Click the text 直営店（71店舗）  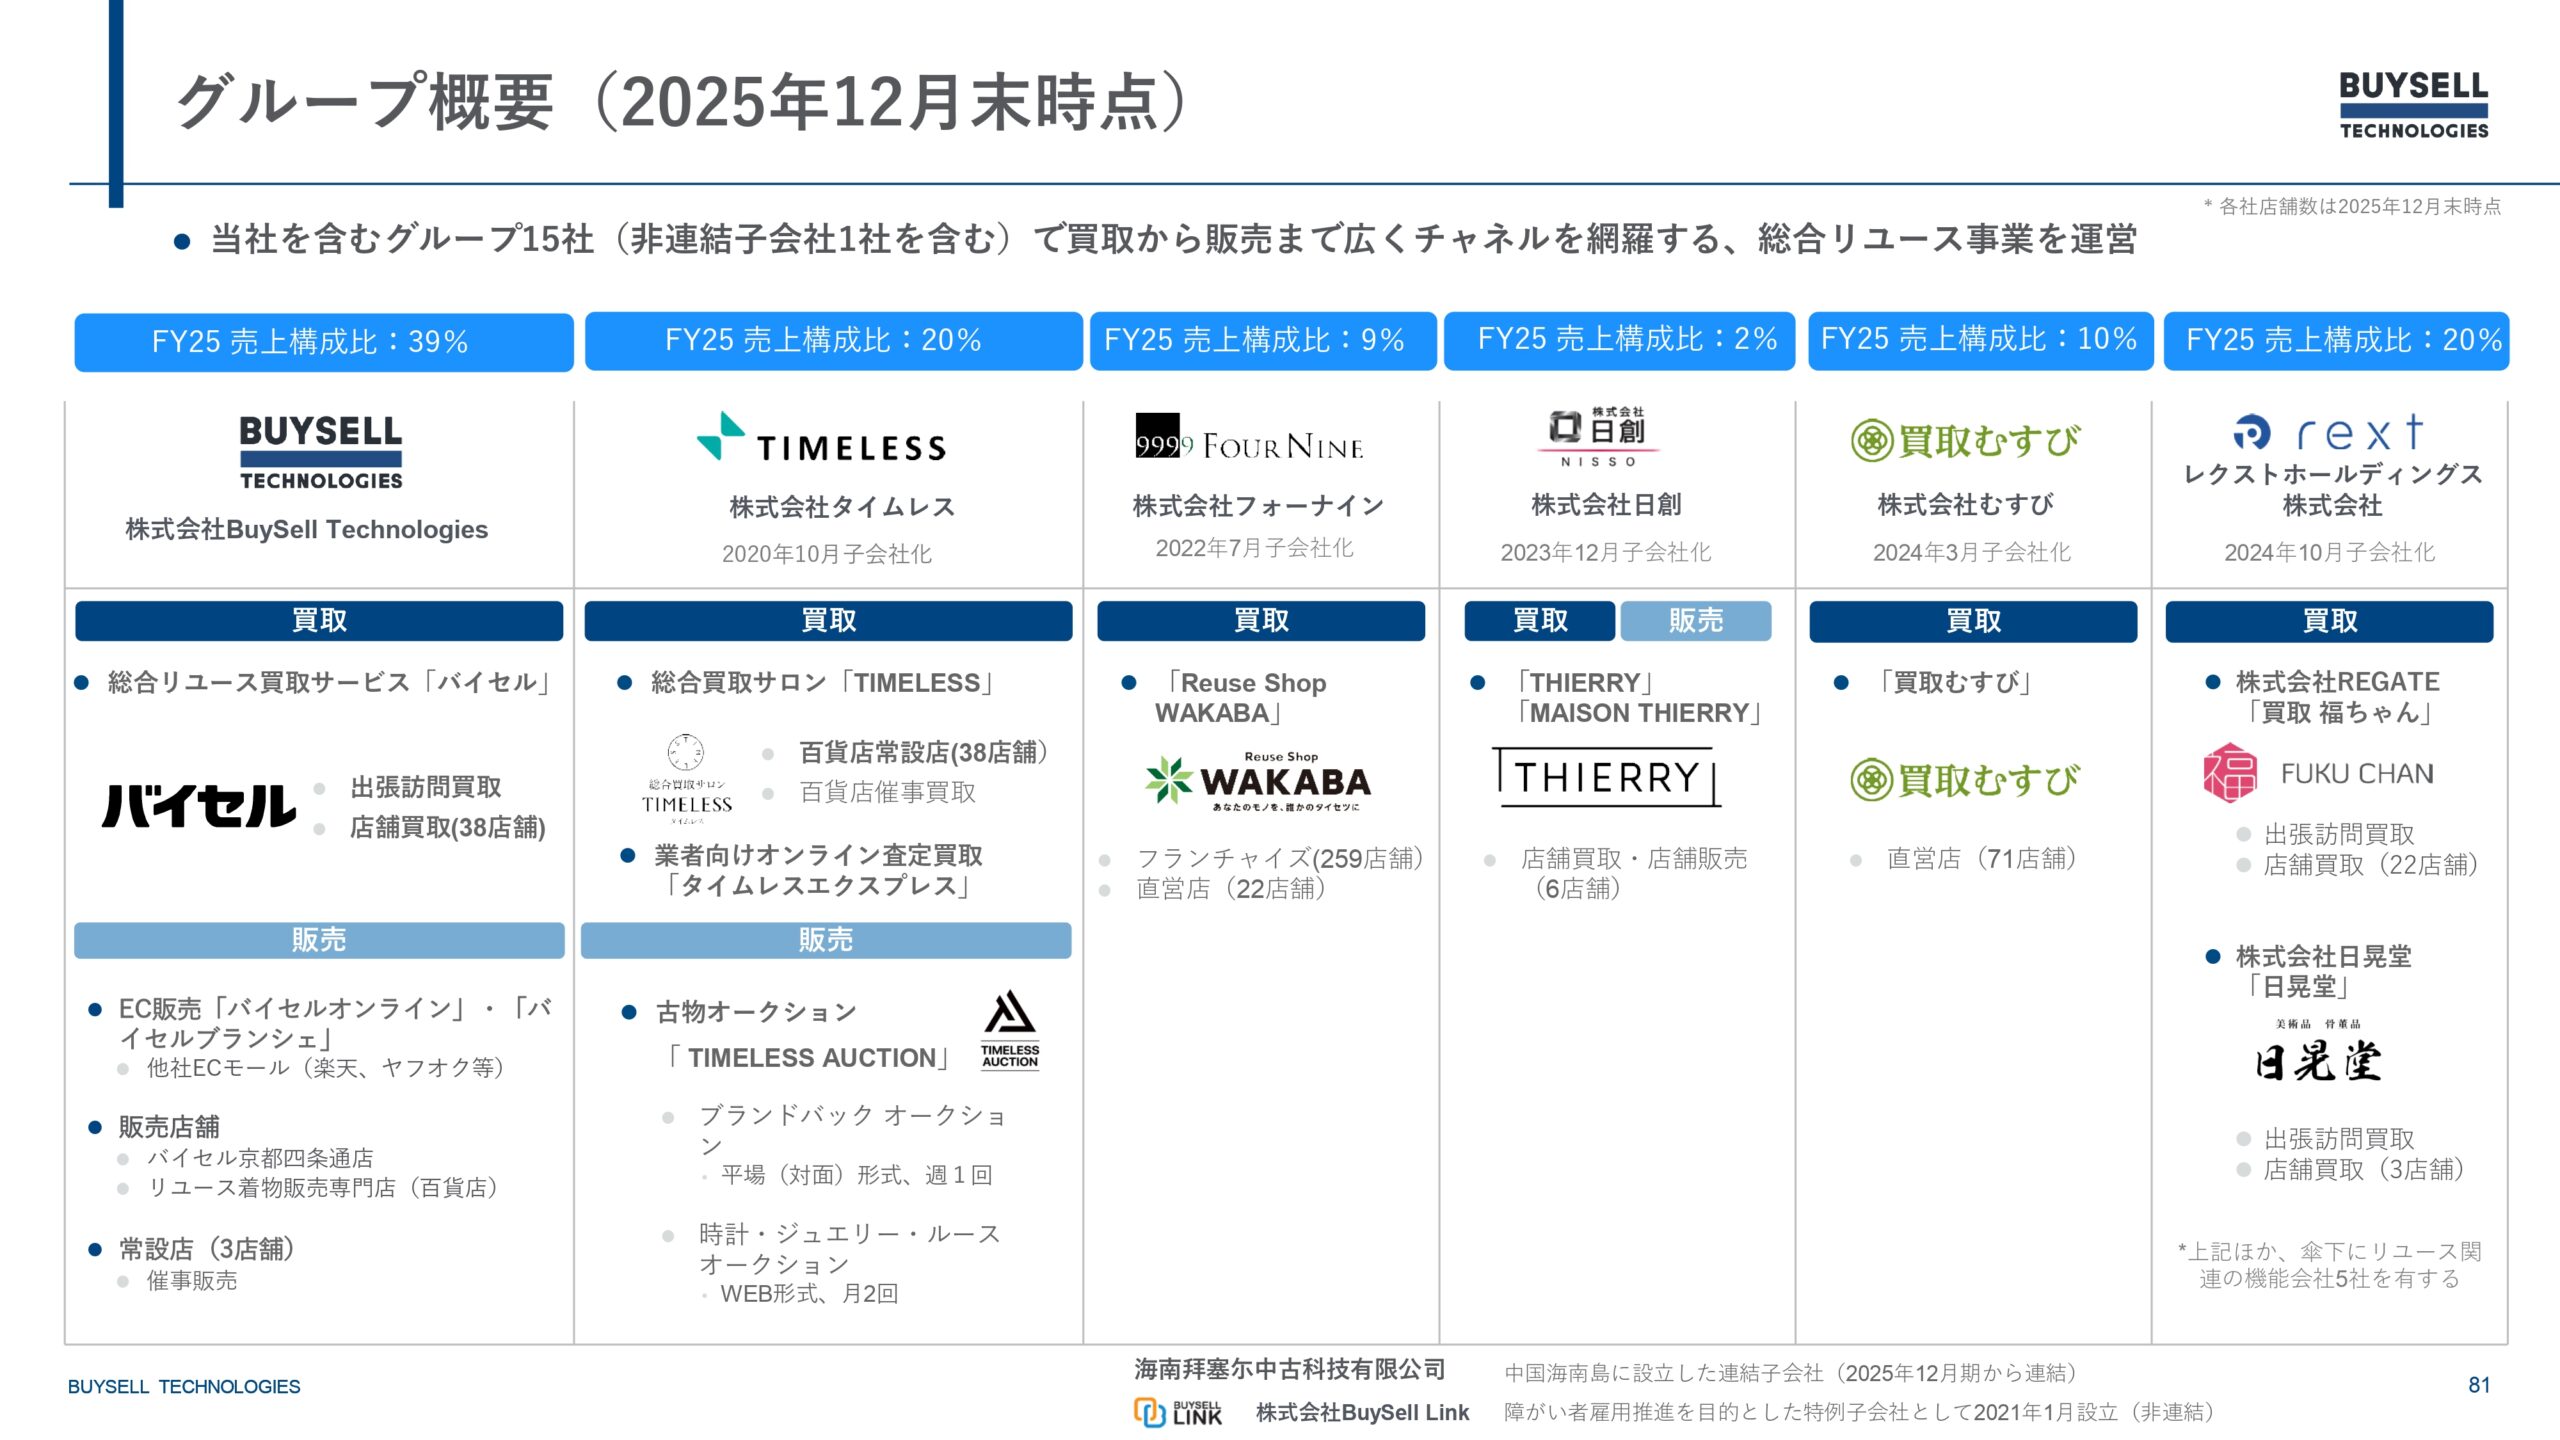[x=1981, y=859]
